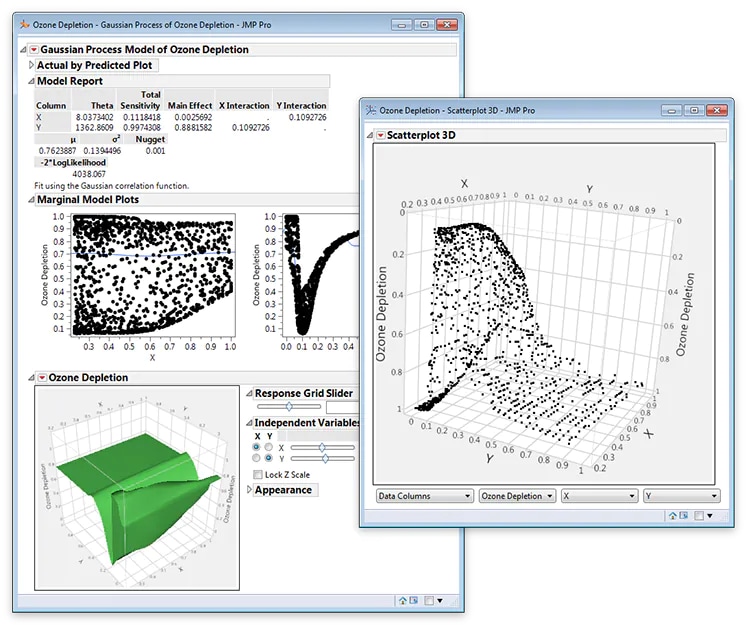
Task: Click main effect value 0.8881582
Action: 193,128
